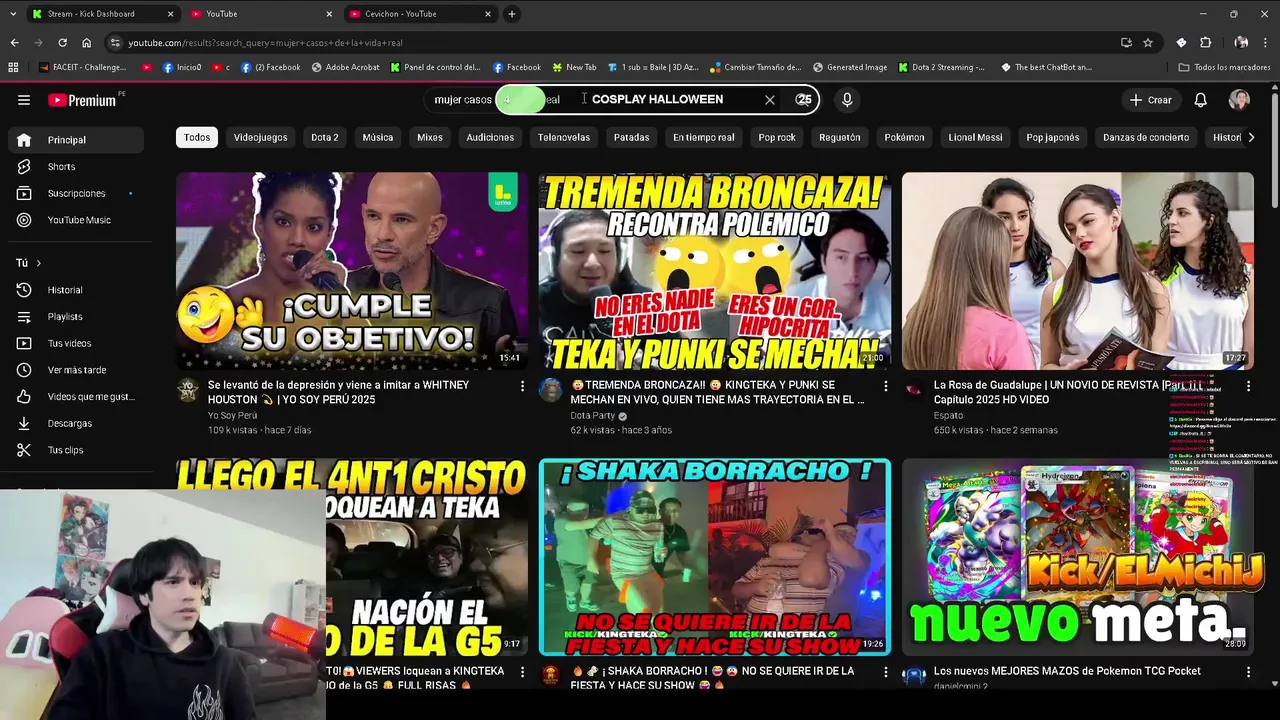Open Historial in sidebar
The image size is (1280, 720).
click(x=76, y=290)
